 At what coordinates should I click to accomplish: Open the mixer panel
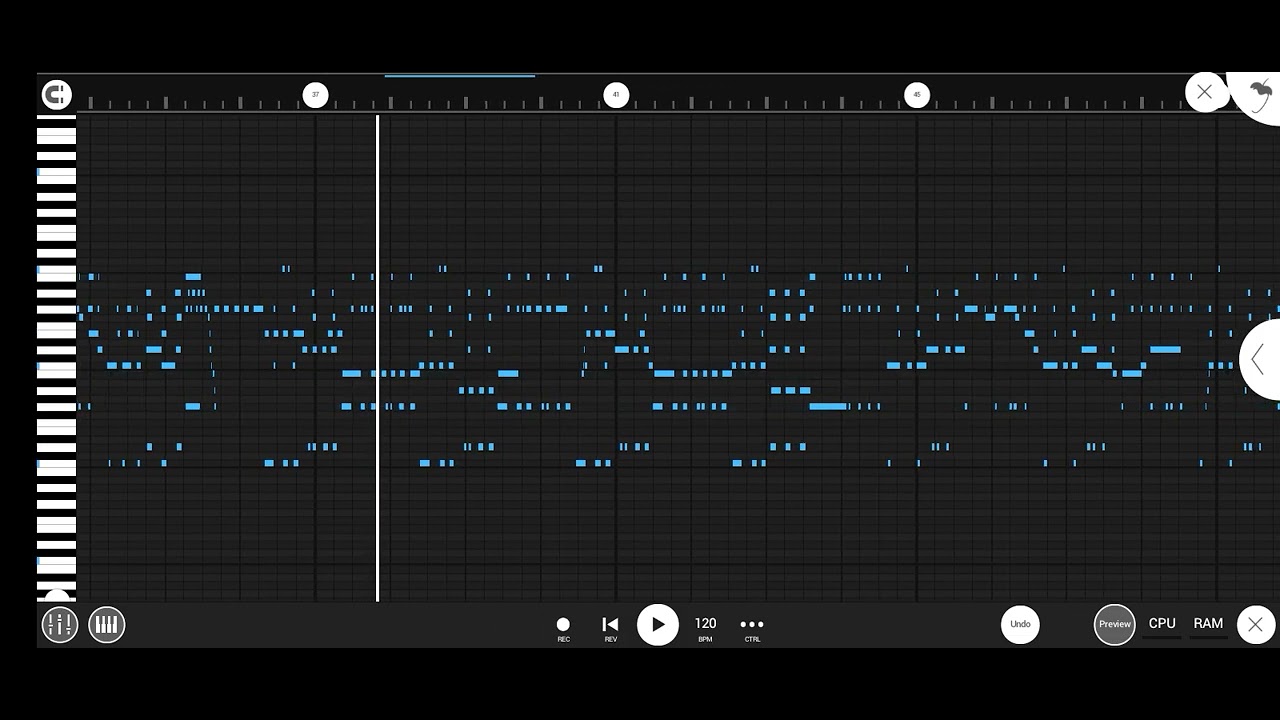point(60,624)
